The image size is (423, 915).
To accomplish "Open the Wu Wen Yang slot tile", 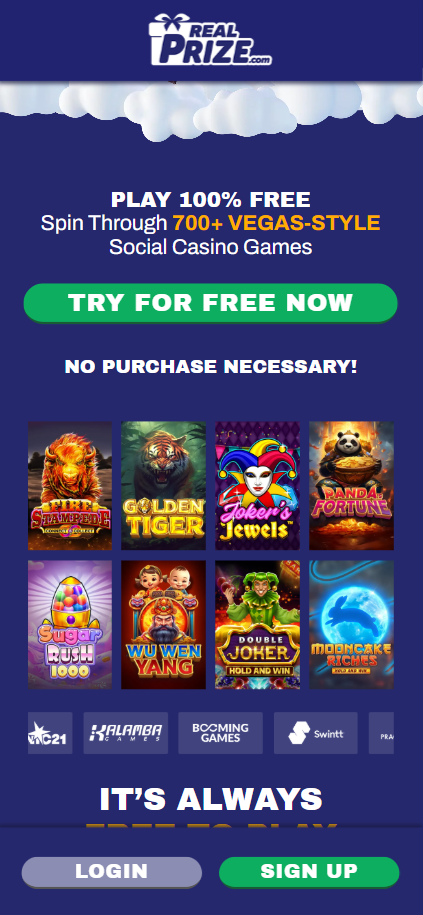I will coord(163,624).
